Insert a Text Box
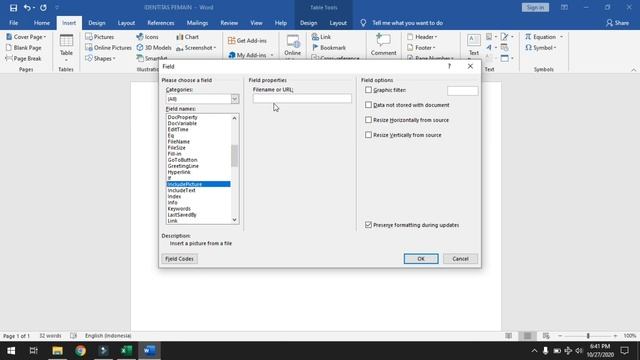 [x=473, y=45]
